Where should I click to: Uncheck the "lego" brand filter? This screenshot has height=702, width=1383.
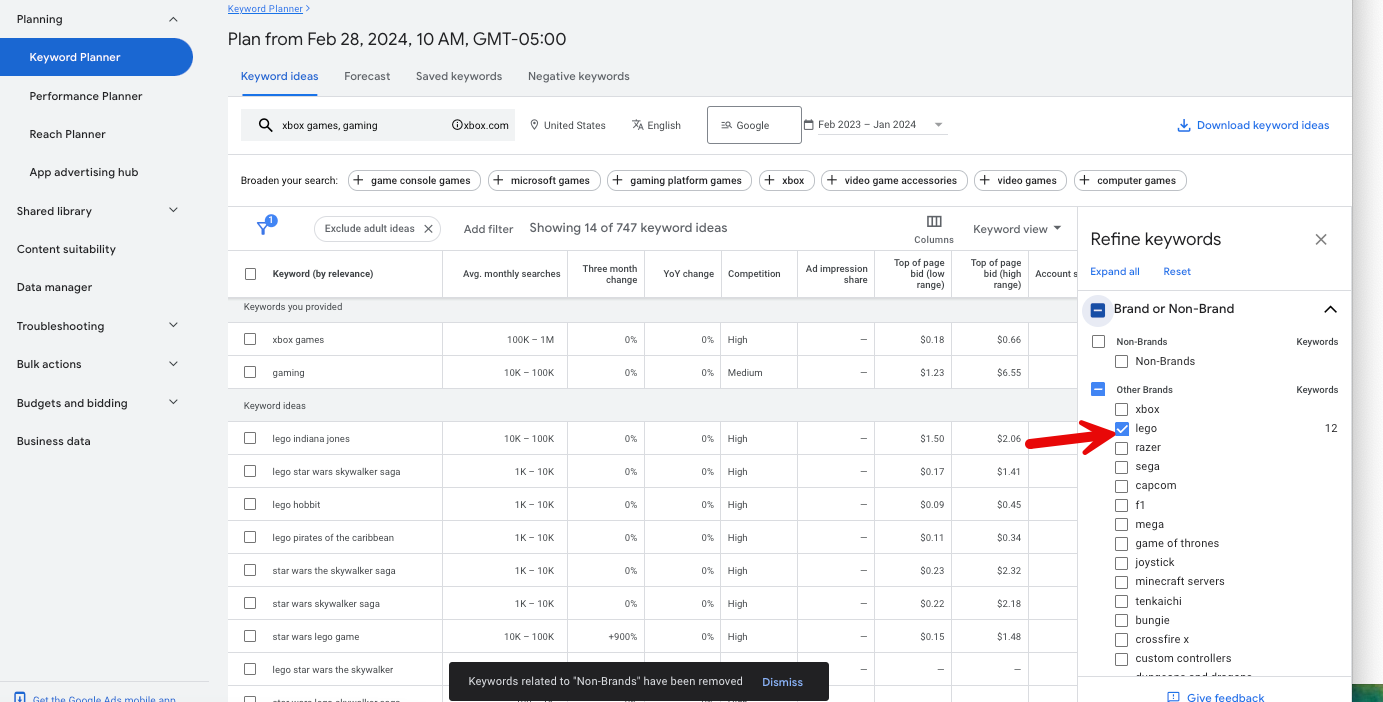click(1121, 428)
